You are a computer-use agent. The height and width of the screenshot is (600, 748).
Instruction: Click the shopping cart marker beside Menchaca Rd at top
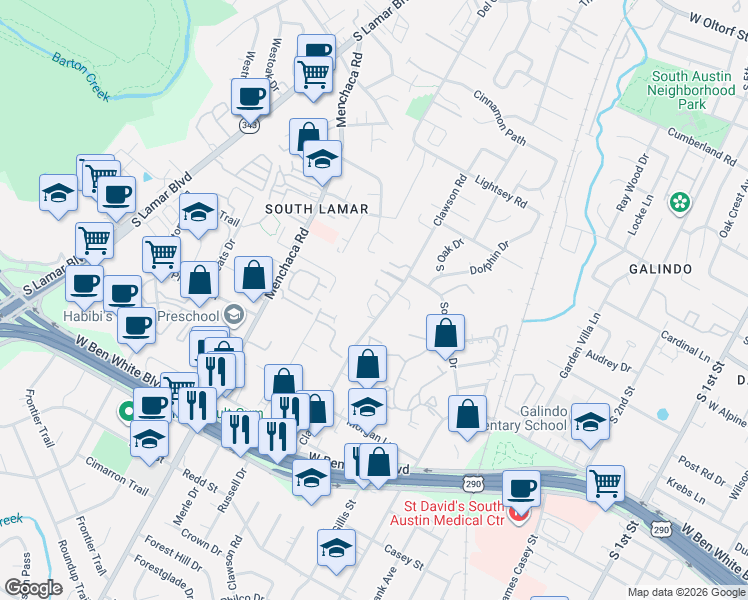(313, 78)
